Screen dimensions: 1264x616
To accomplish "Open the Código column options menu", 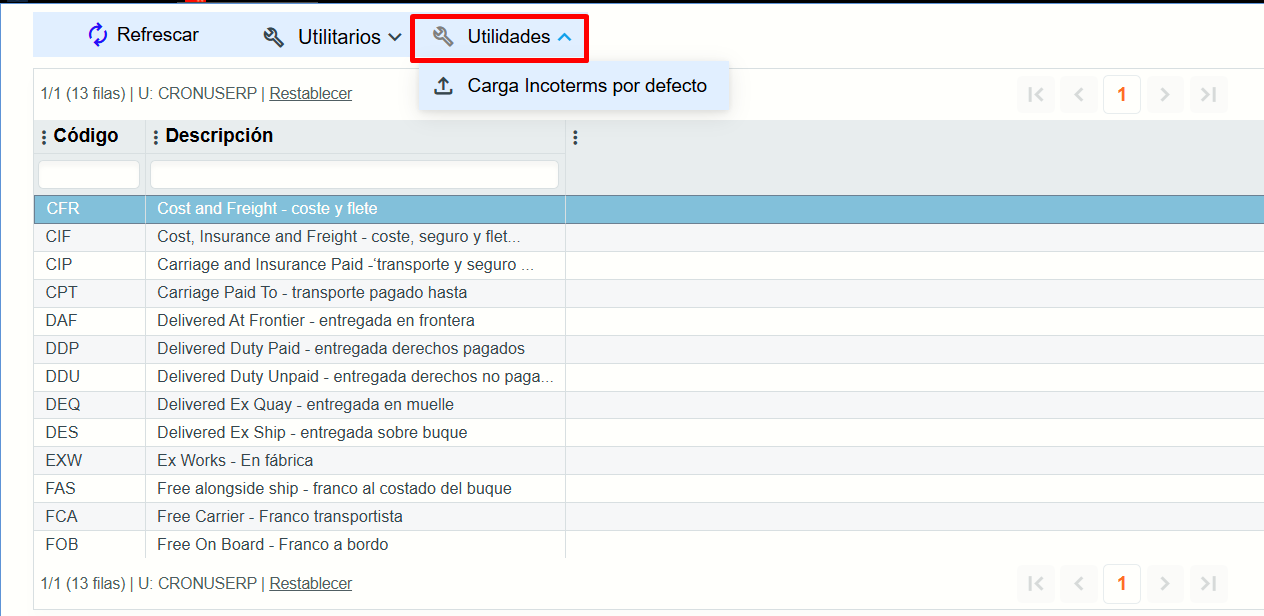I will point(44,137).
